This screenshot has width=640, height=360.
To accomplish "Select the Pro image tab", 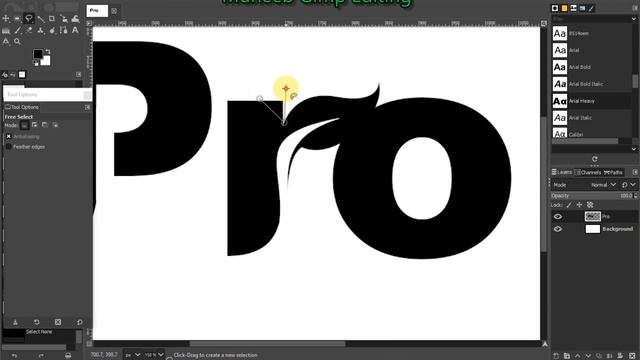I will pos(97,11).
